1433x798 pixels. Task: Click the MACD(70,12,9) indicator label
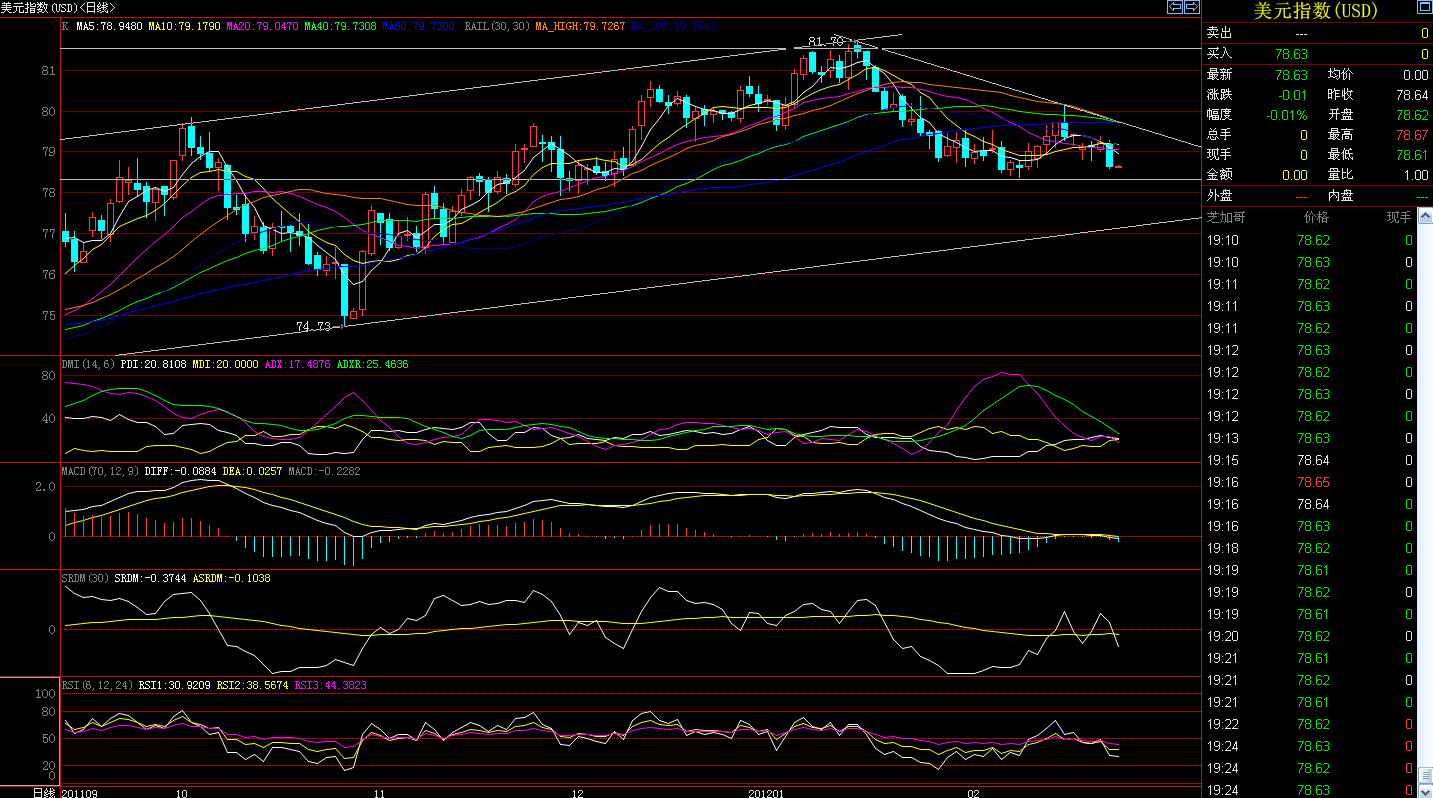click(x=99, y=470)
